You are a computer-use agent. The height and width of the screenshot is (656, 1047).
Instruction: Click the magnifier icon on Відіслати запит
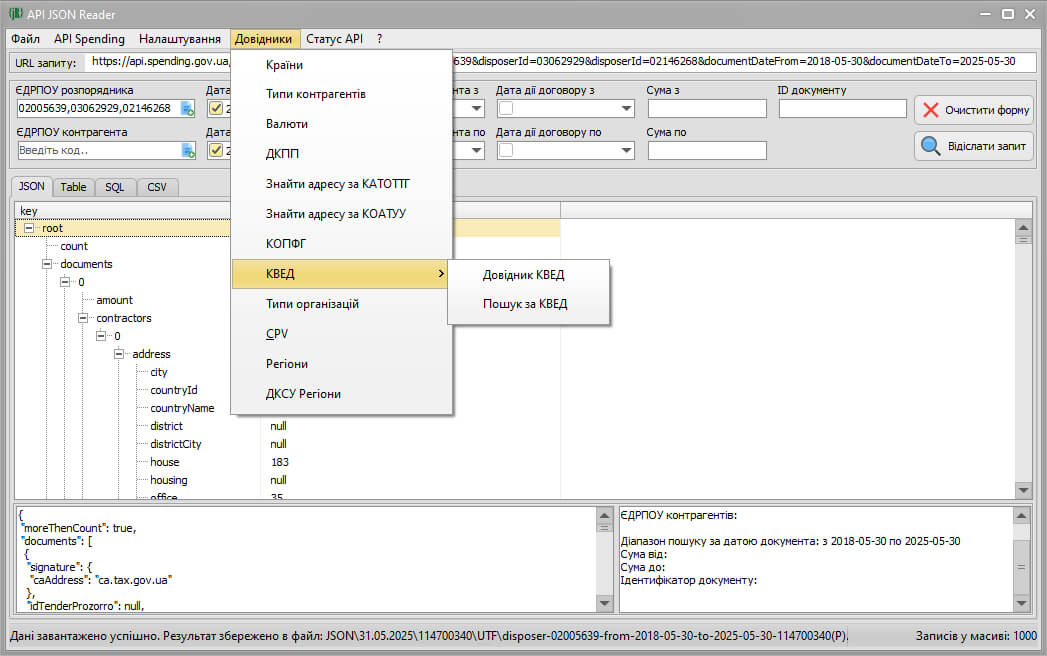(x=931, y=146)
